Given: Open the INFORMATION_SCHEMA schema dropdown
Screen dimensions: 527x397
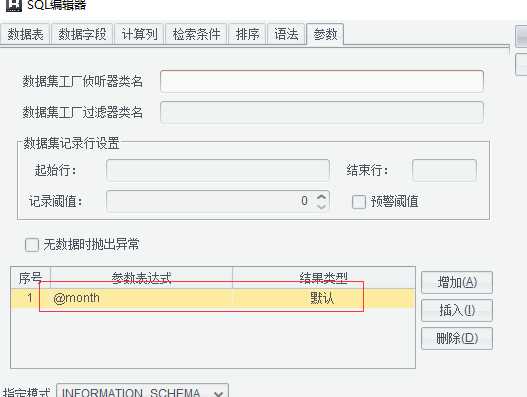Looking at the screenshot, I should point(143,391).
